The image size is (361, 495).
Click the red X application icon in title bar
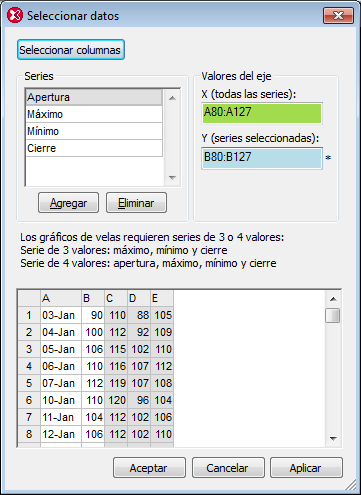click(x=15, y=16)
